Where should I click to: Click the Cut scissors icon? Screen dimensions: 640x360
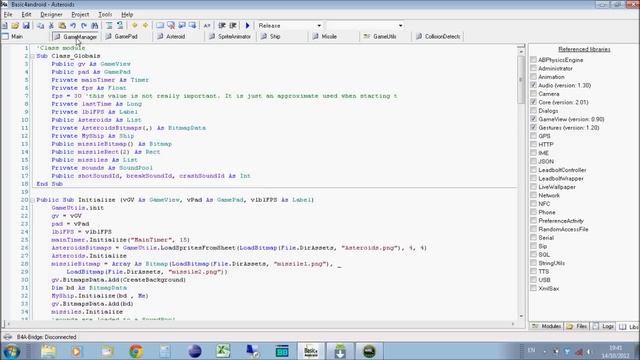pyautogui.click(x=51, y=25)
